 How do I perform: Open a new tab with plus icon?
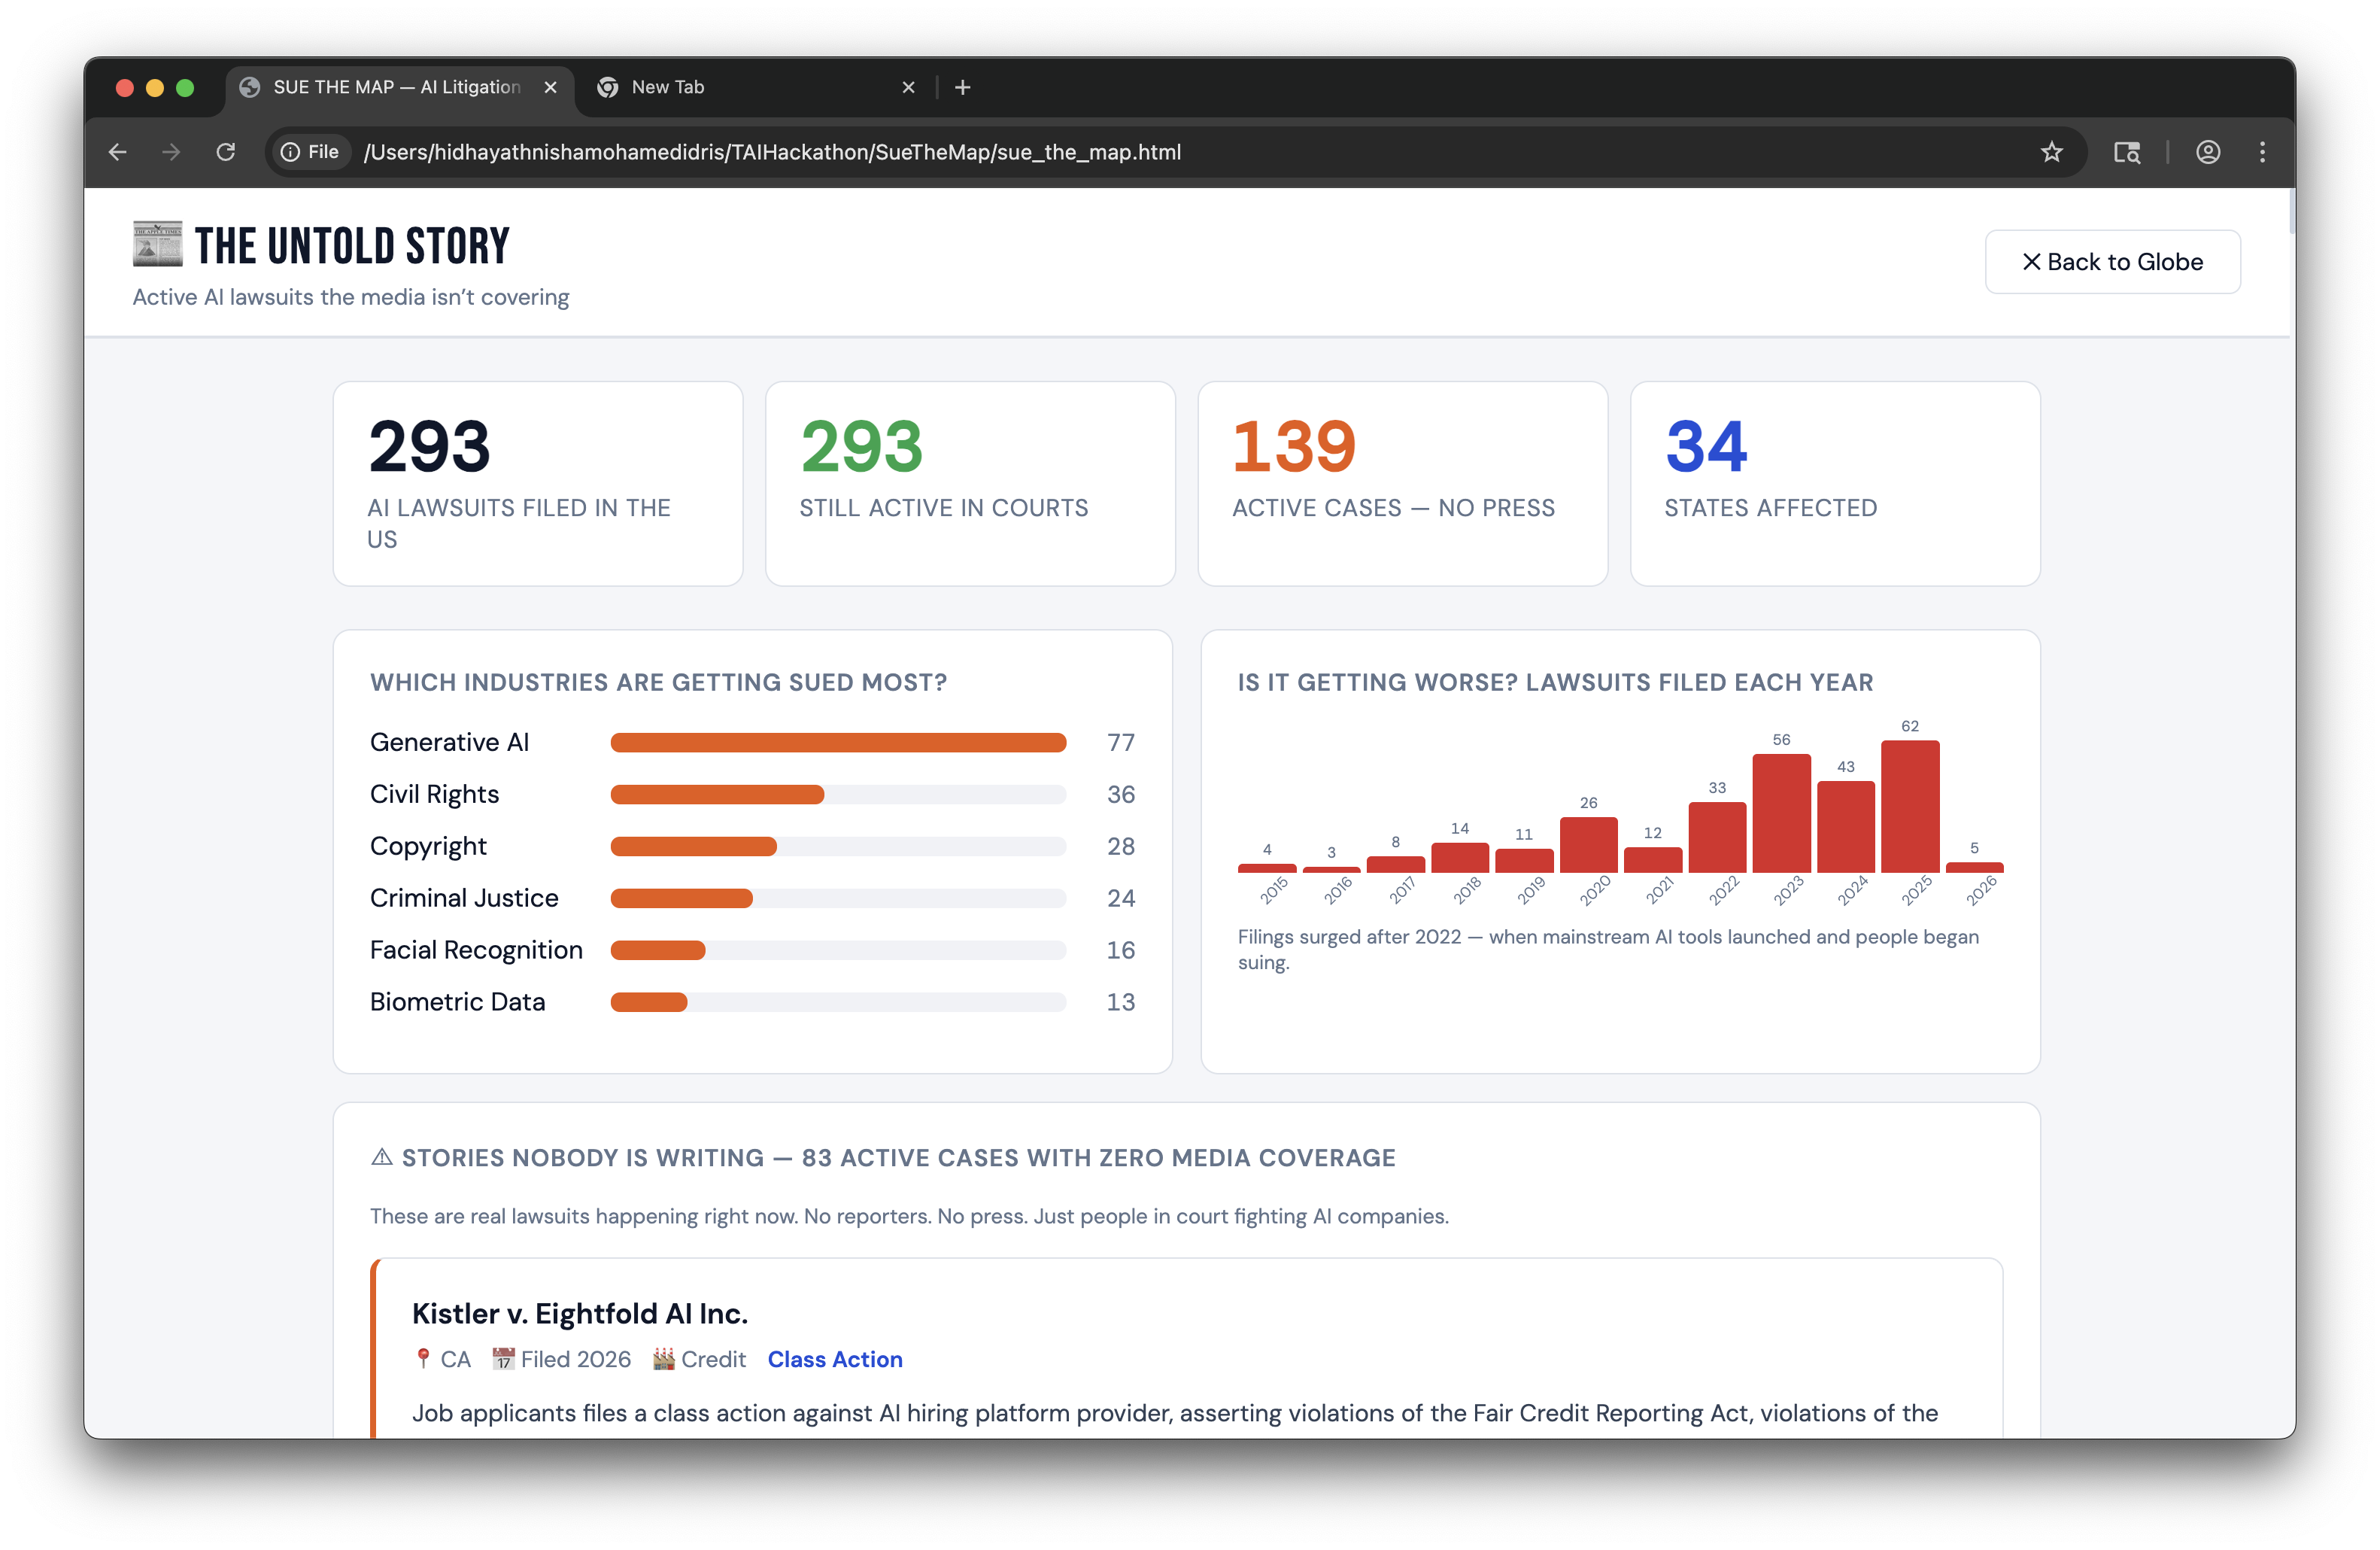[x=962, y=88]
